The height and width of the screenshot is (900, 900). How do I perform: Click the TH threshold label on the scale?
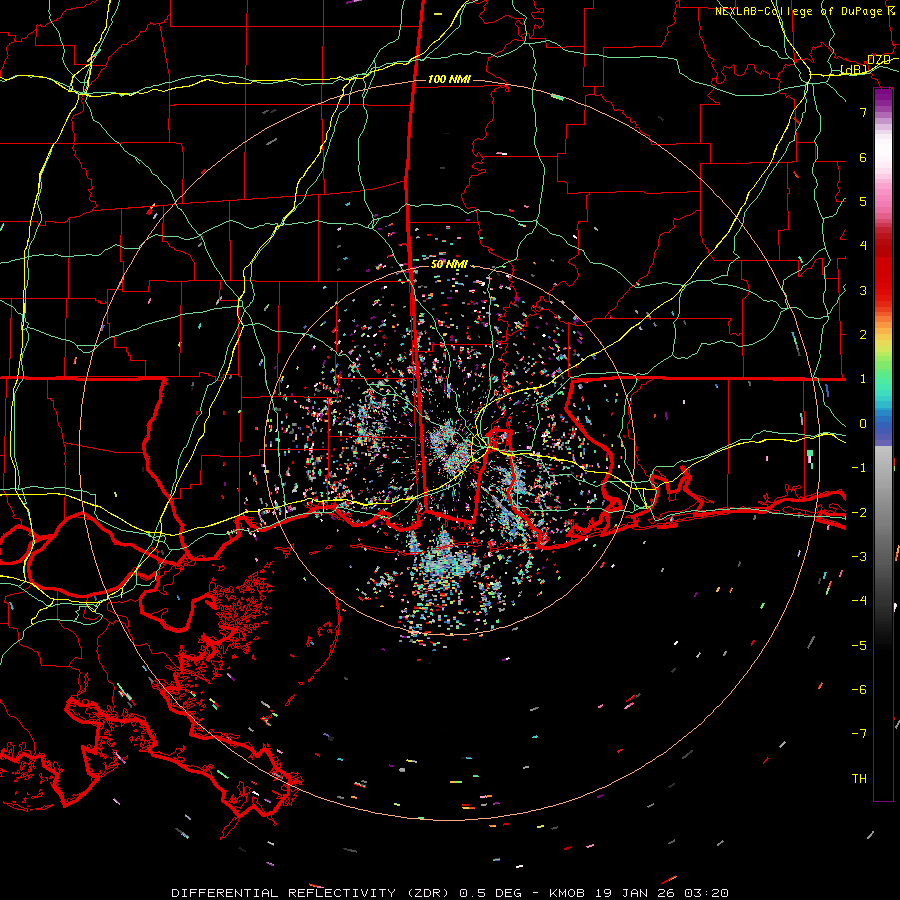859,779
